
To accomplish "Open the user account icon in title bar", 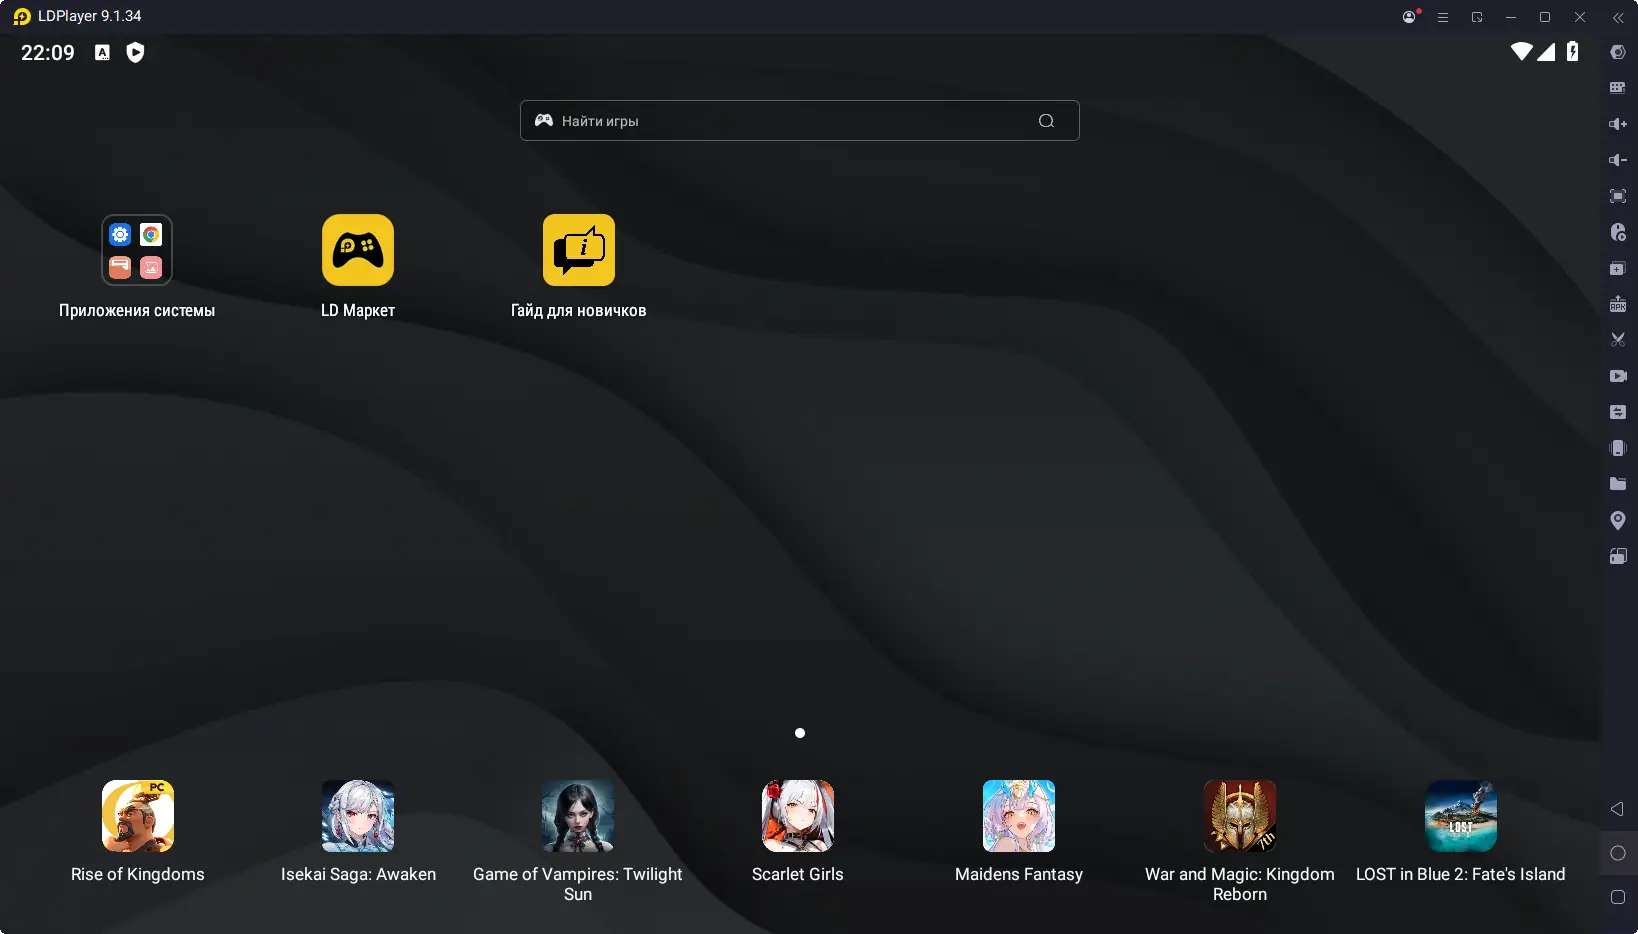I will click(x=1410, y=17).
